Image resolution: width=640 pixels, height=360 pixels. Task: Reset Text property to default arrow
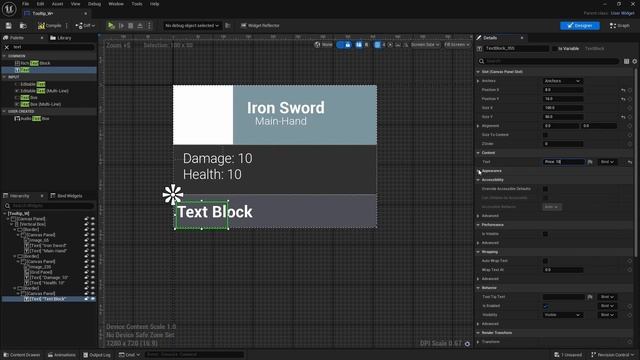(630, 162)
